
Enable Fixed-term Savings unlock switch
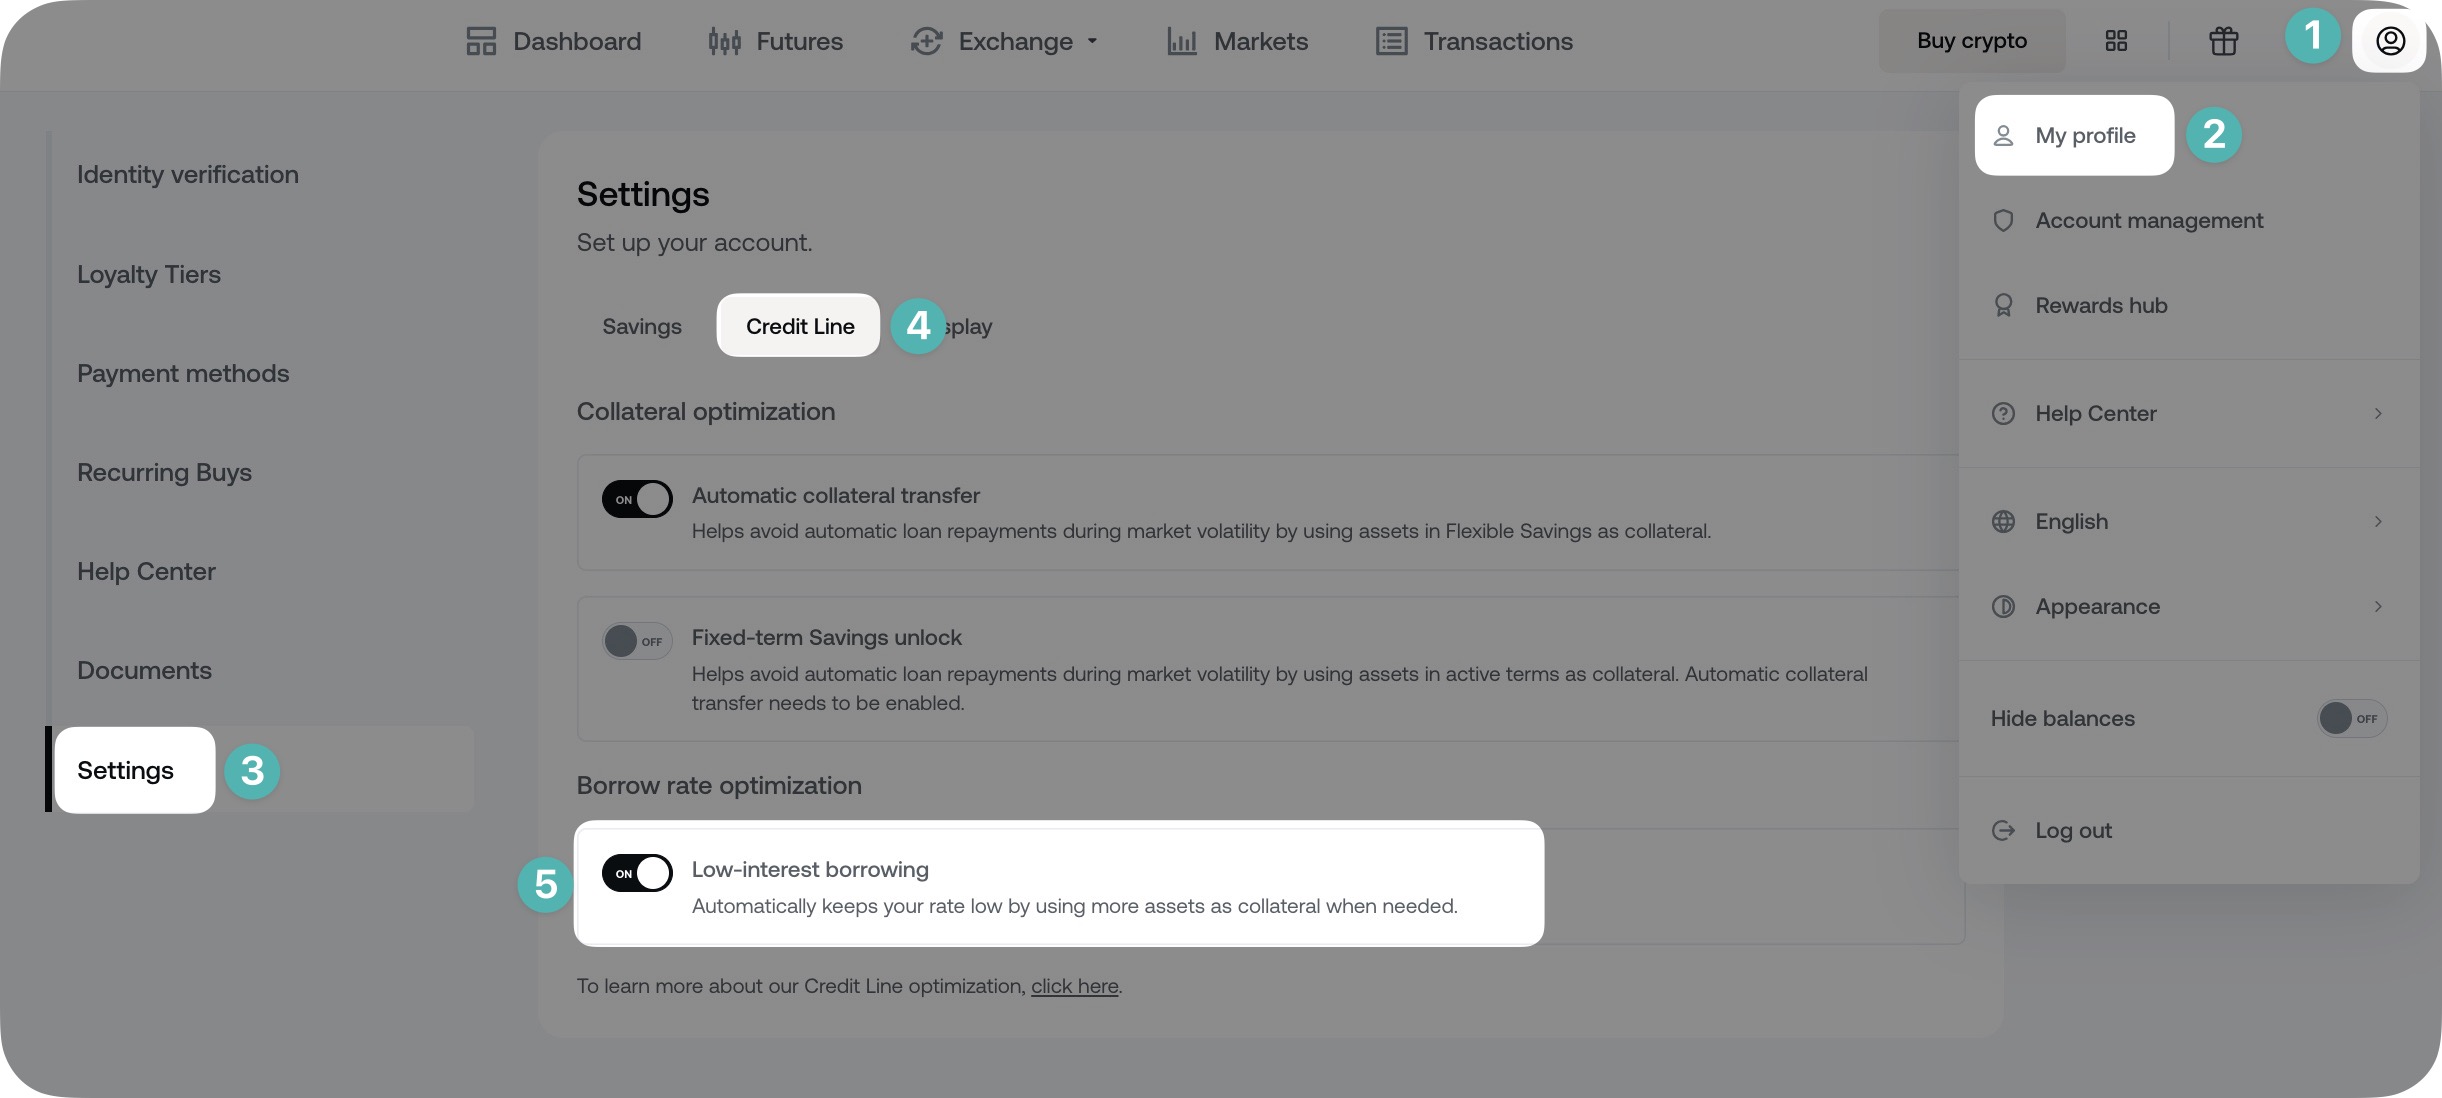tap(637, 641)
